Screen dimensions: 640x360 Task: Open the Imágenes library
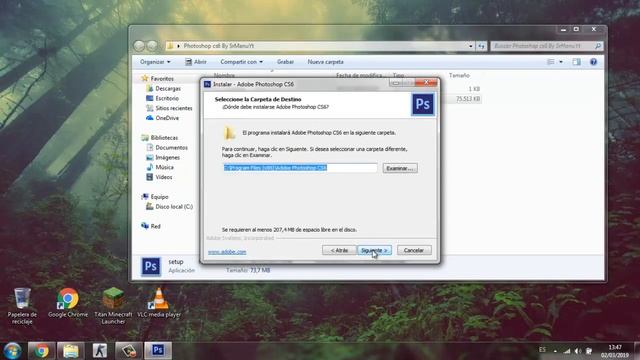click(x=167, y=157)
